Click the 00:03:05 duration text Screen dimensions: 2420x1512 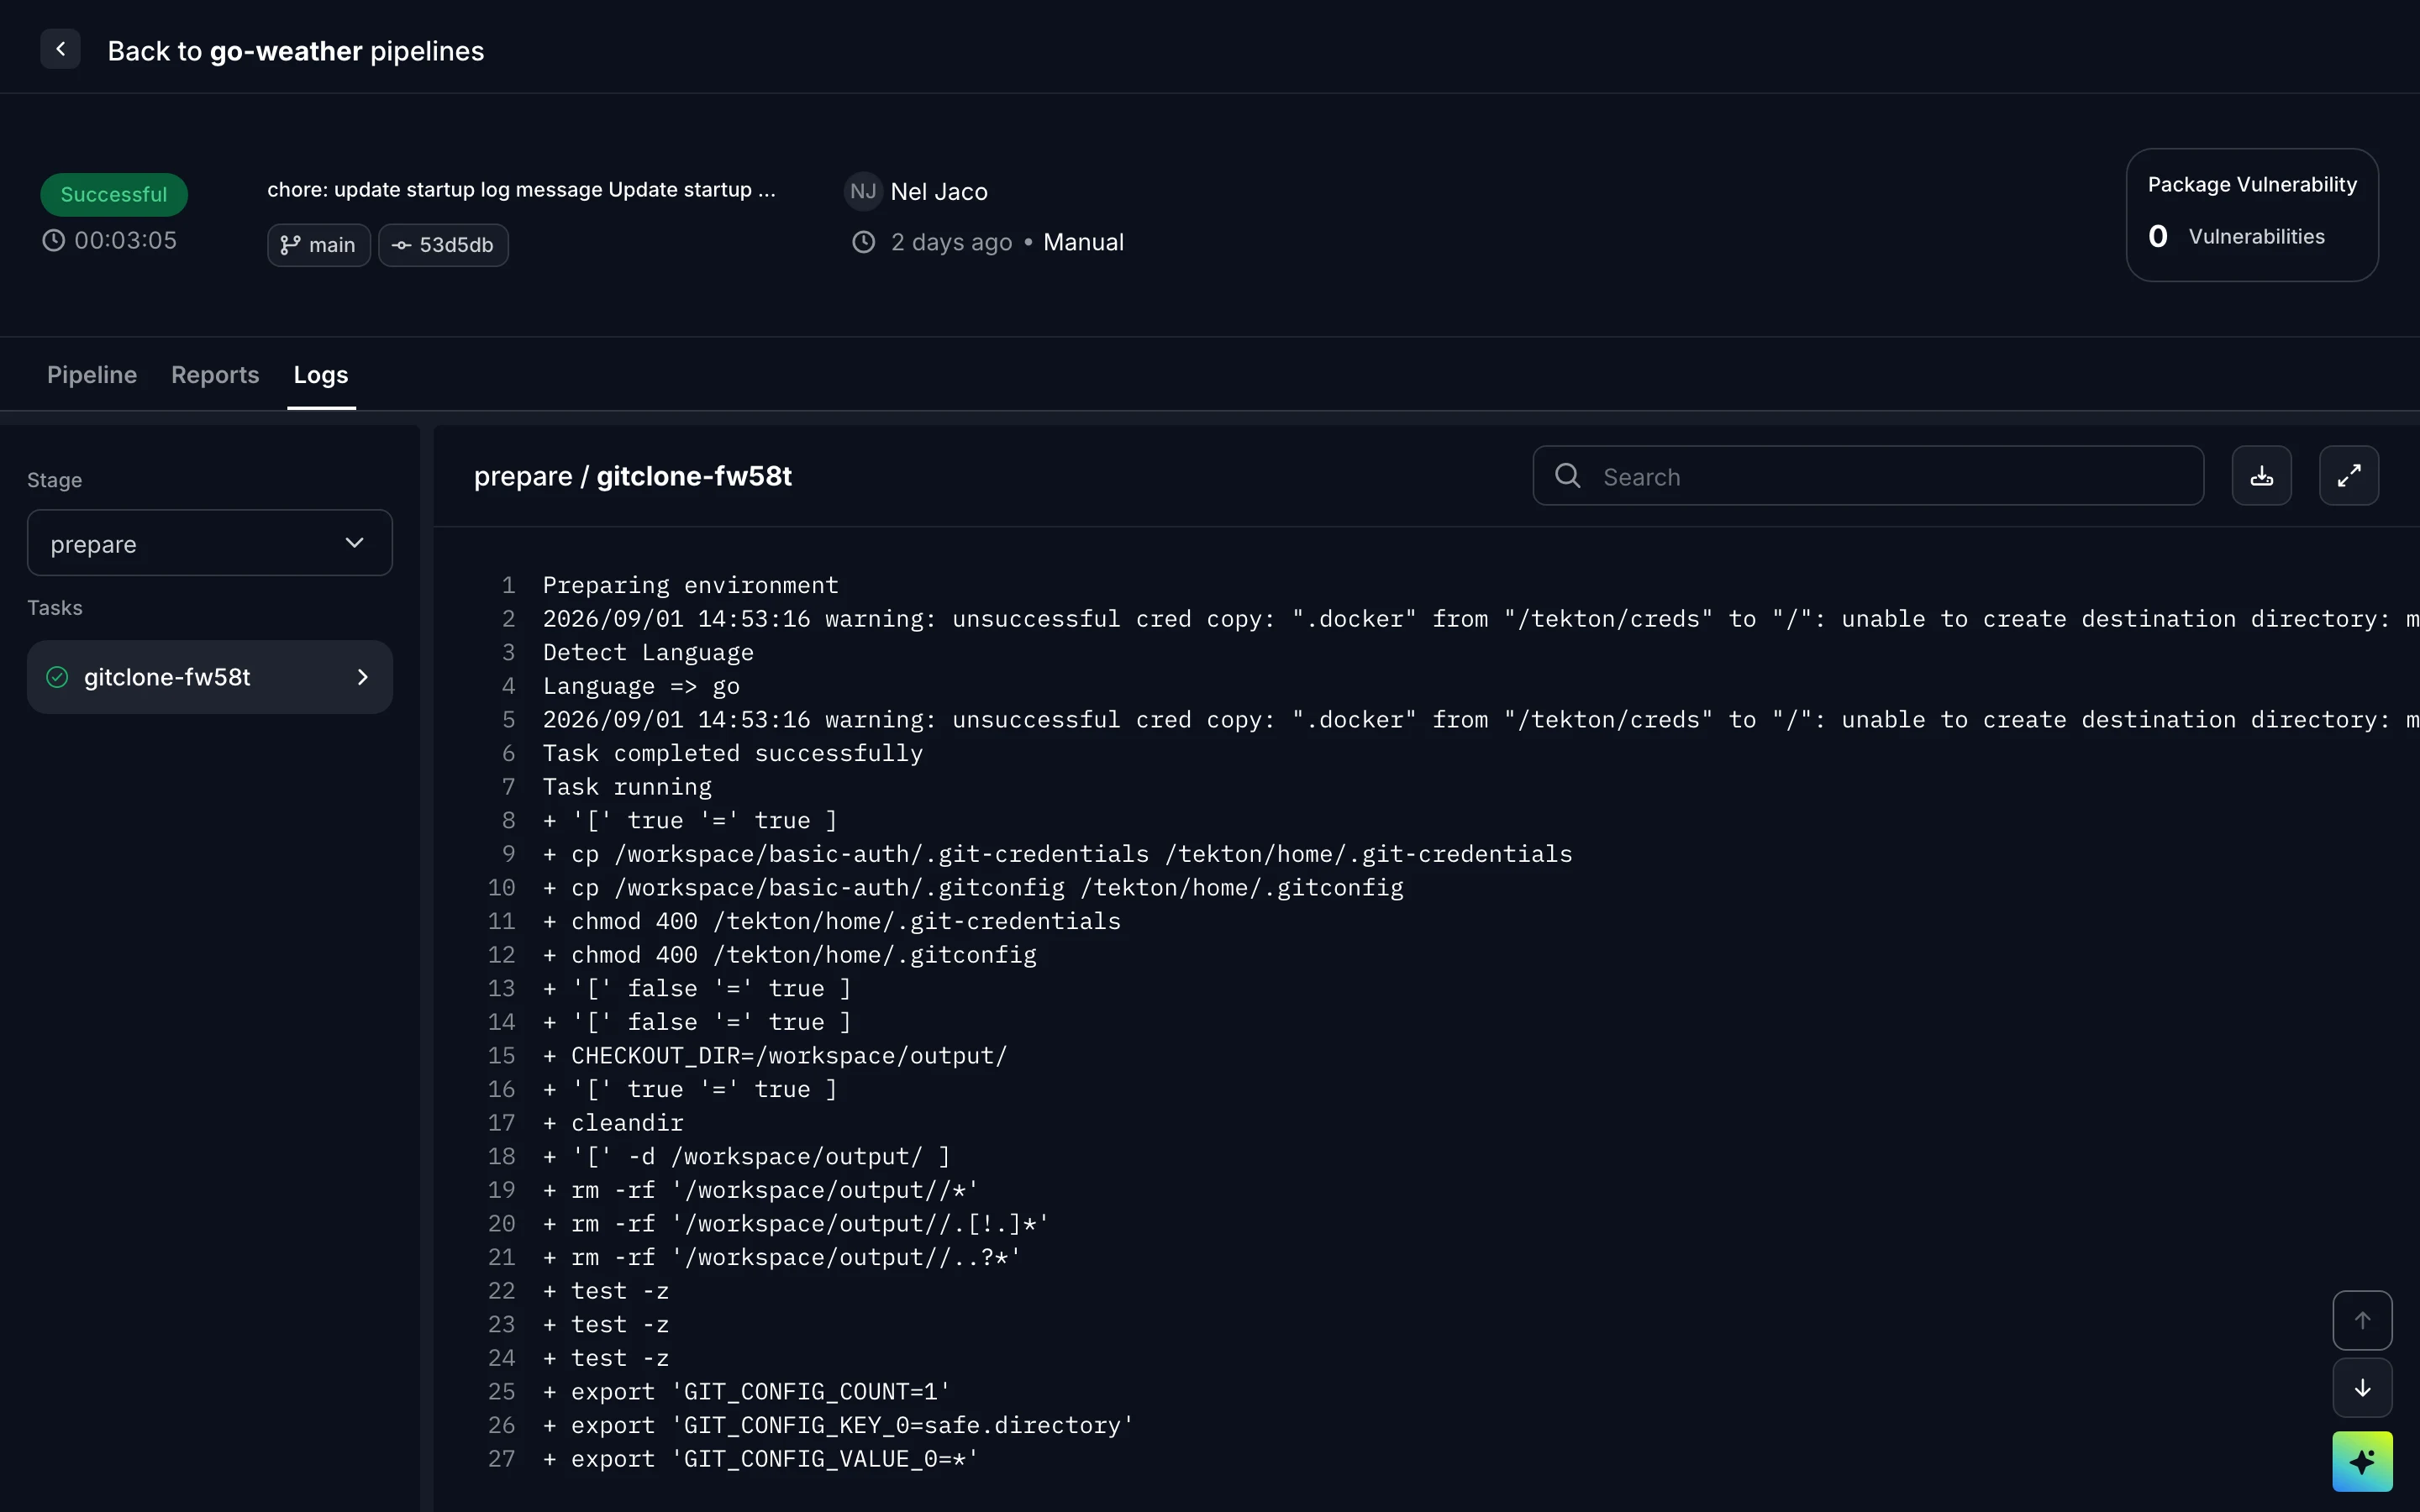[125, 241]
